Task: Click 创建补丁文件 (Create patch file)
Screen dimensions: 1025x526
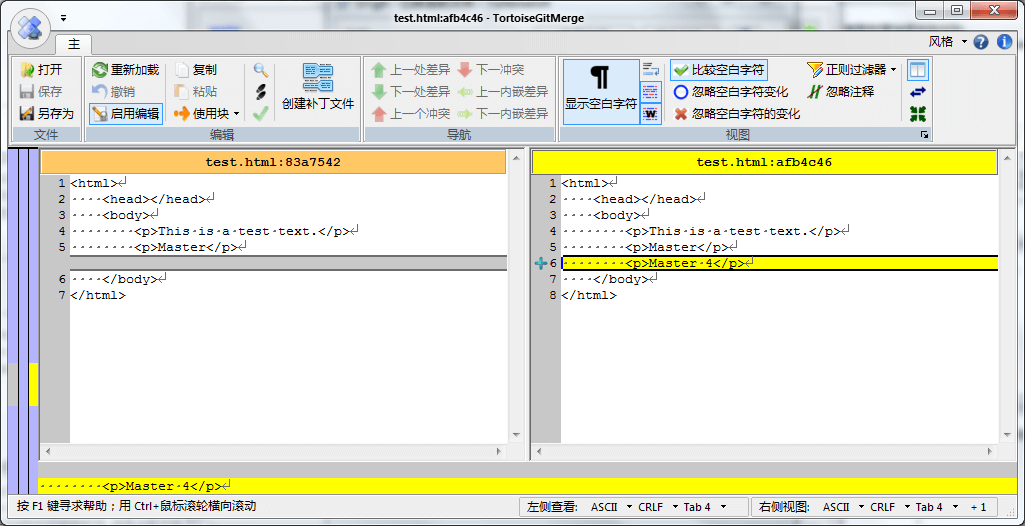Action: pyautogui.click(x=317, y=87)
